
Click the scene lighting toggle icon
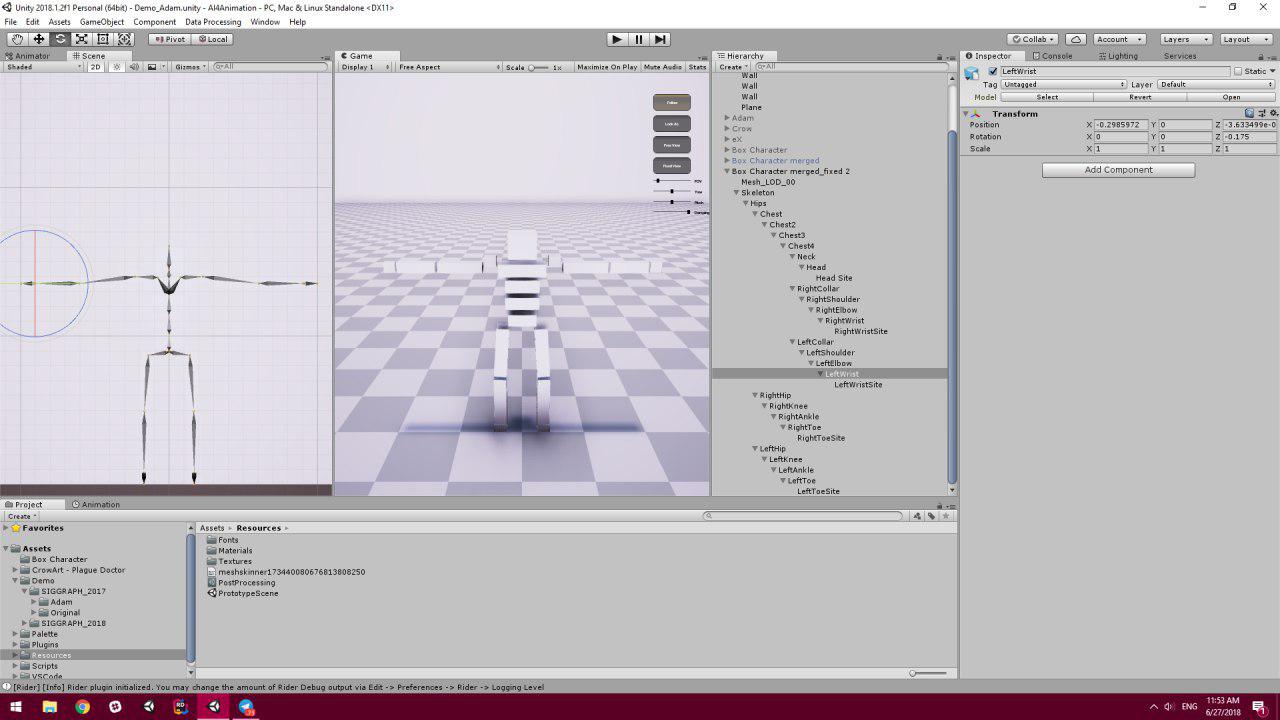[117, 66]
